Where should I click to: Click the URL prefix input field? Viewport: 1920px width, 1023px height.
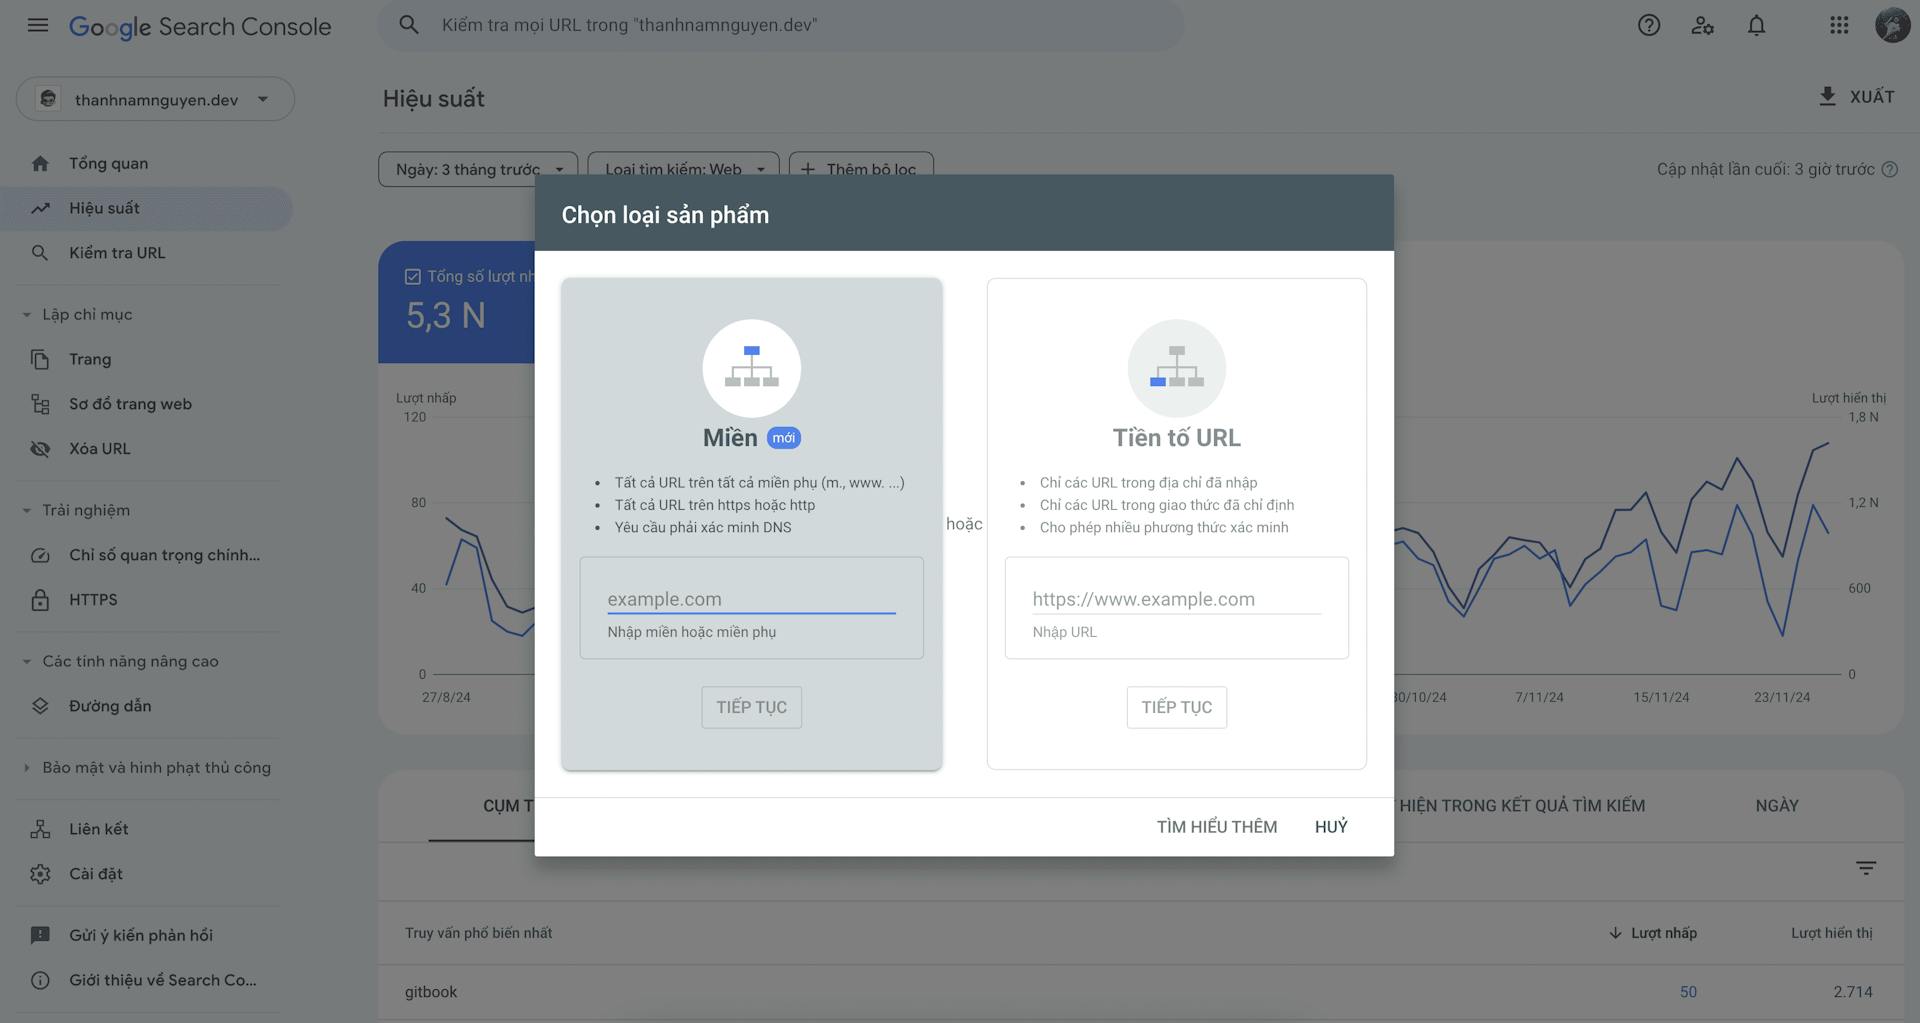[x=1176, y=599]
